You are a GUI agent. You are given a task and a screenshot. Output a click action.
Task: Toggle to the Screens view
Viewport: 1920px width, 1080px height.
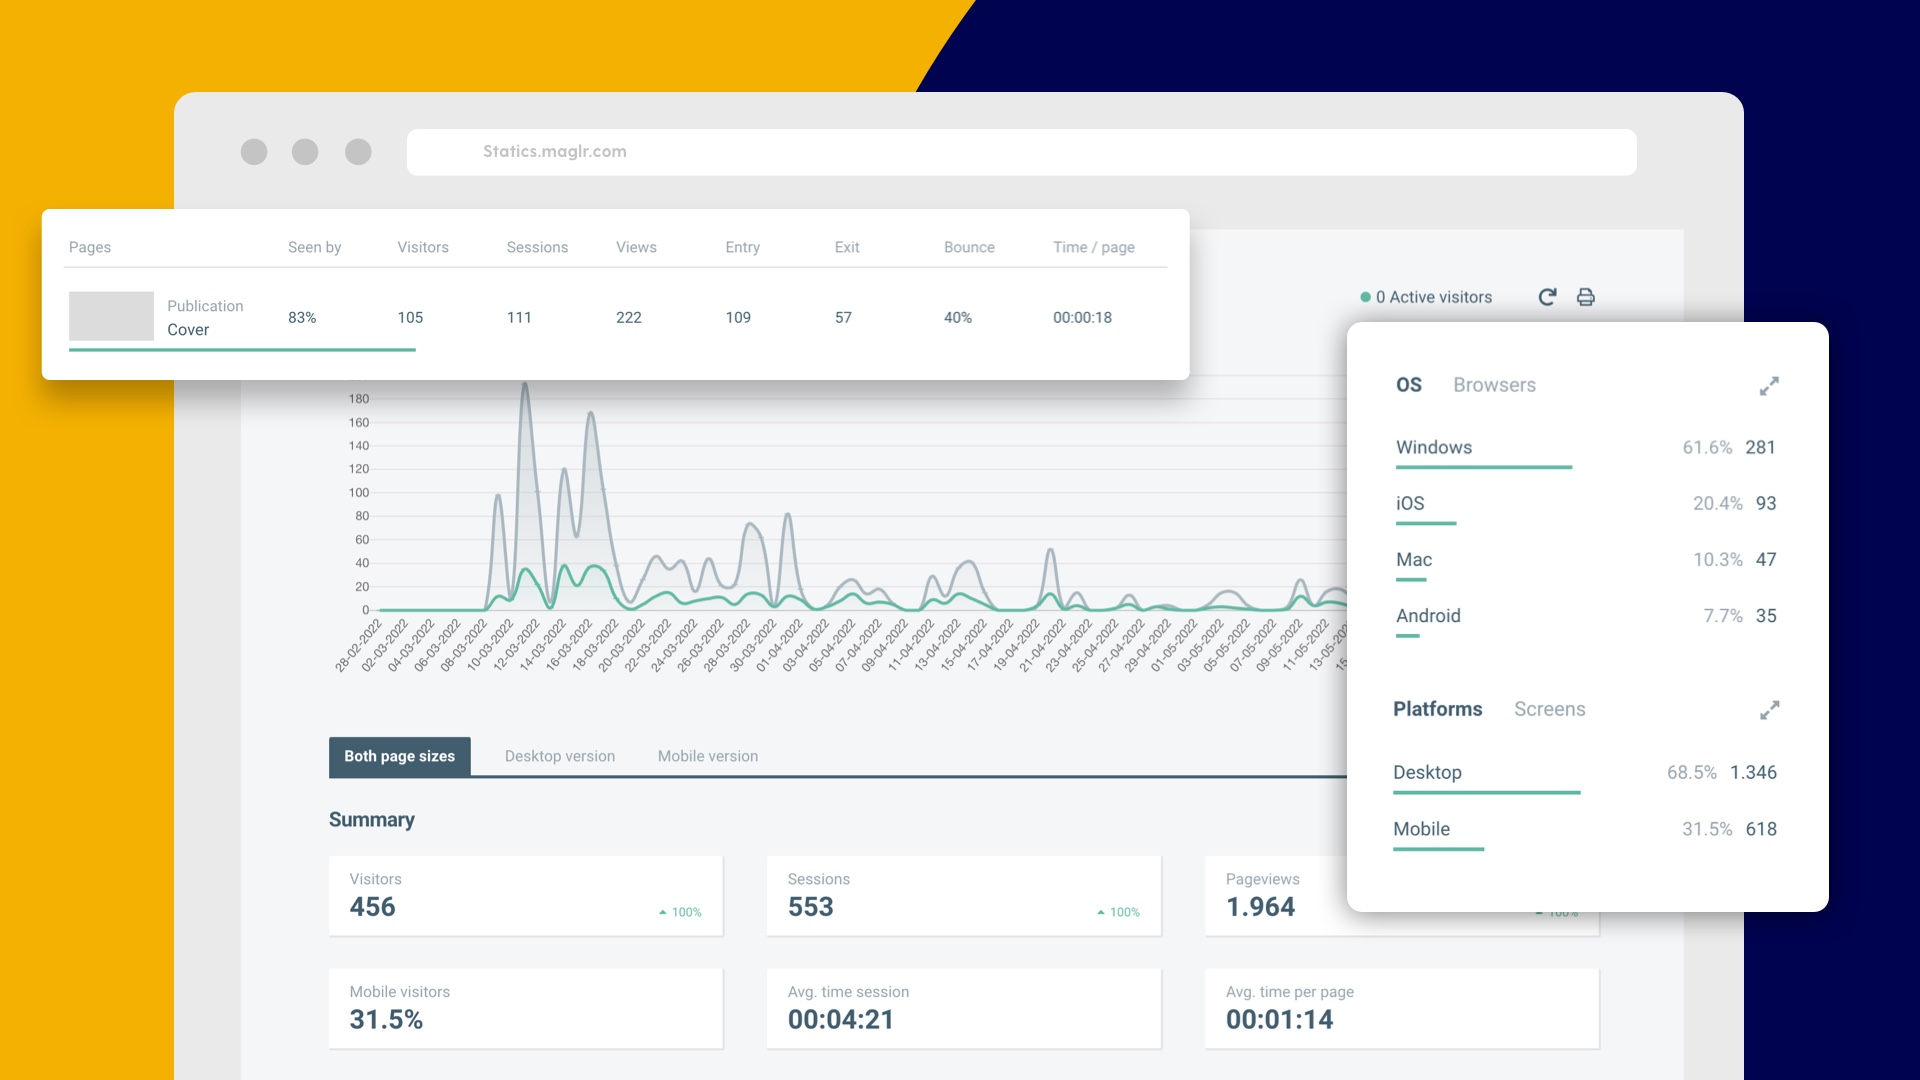pos(1549,709)
